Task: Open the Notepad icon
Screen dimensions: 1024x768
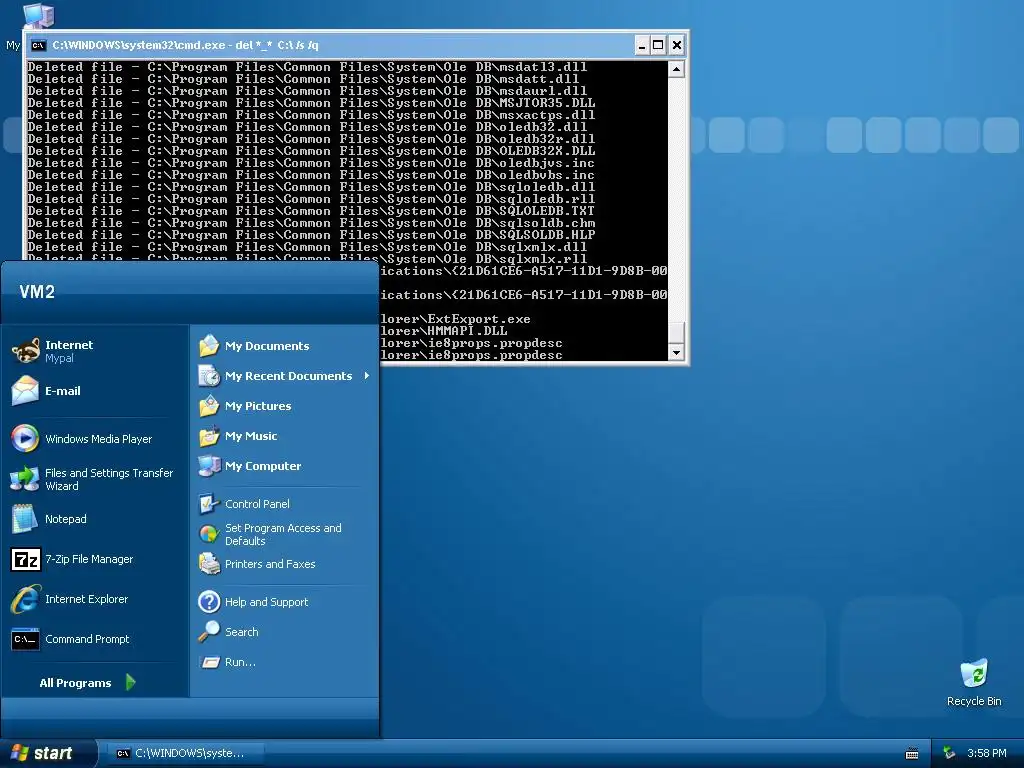Action: click(x=25, y=519)
